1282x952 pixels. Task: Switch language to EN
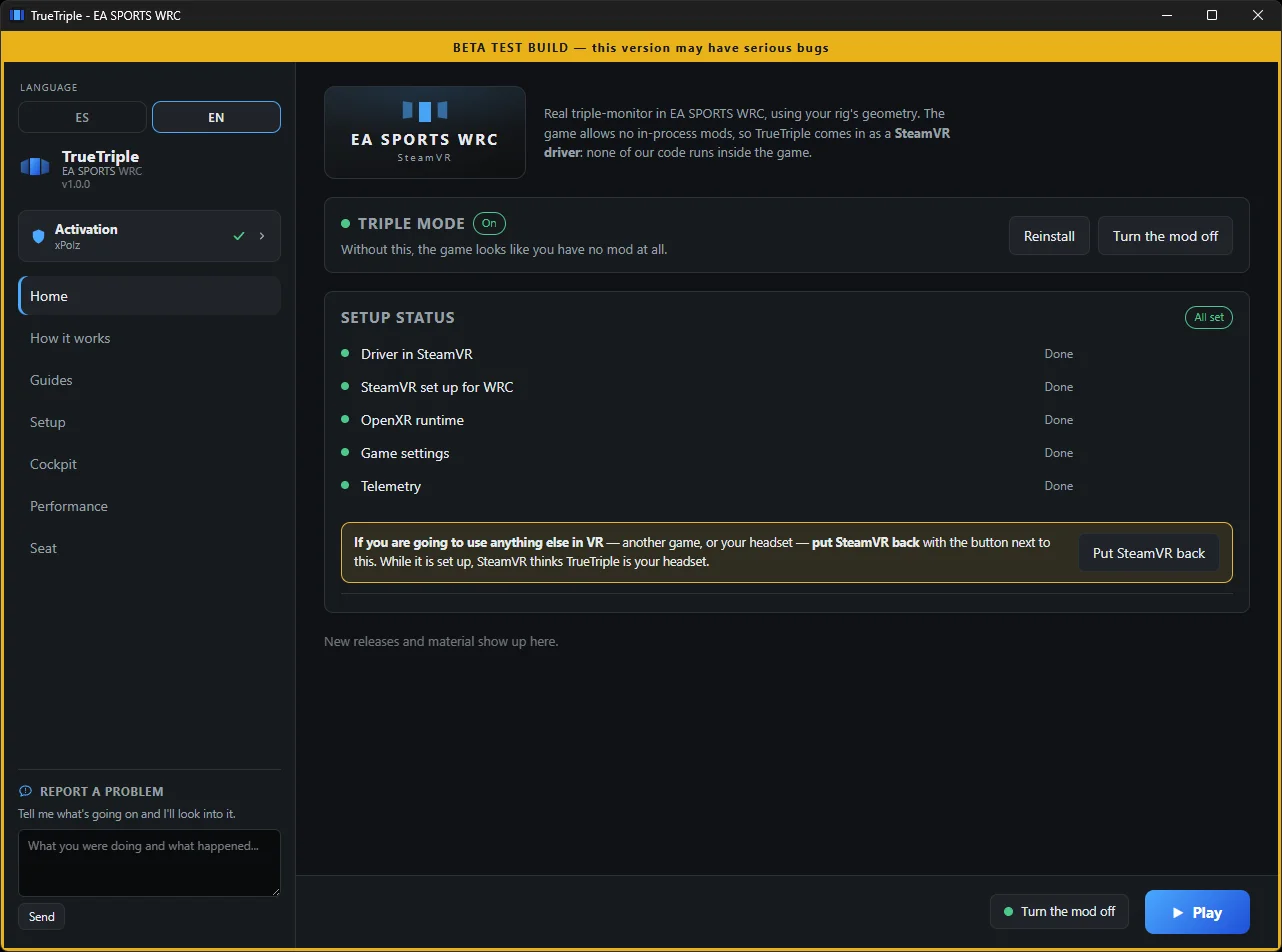click(x=216, y=117)
